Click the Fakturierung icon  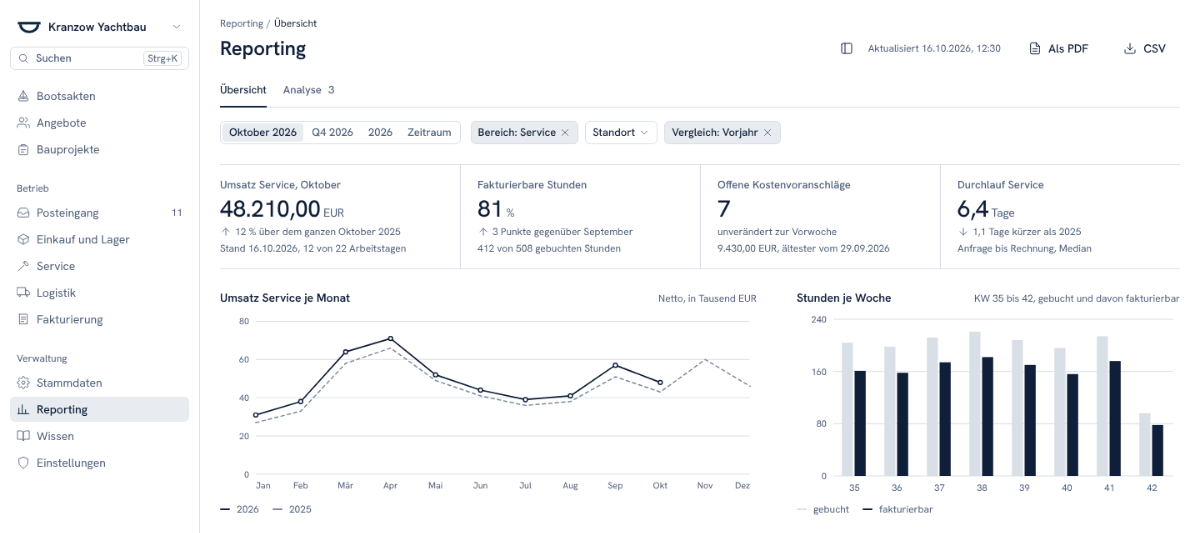tap(24, 320)
